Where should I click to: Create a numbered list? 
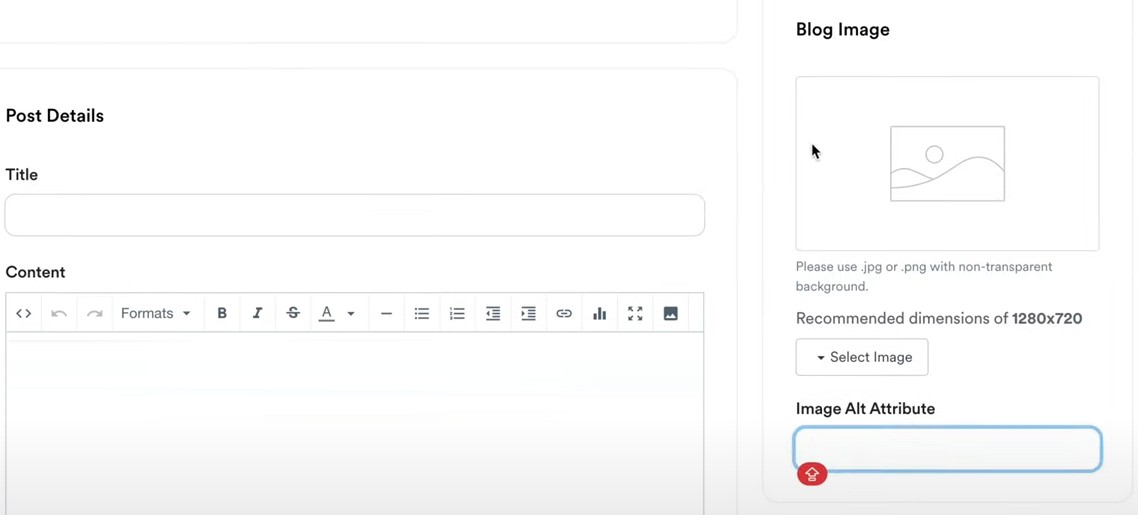point(457,313)
